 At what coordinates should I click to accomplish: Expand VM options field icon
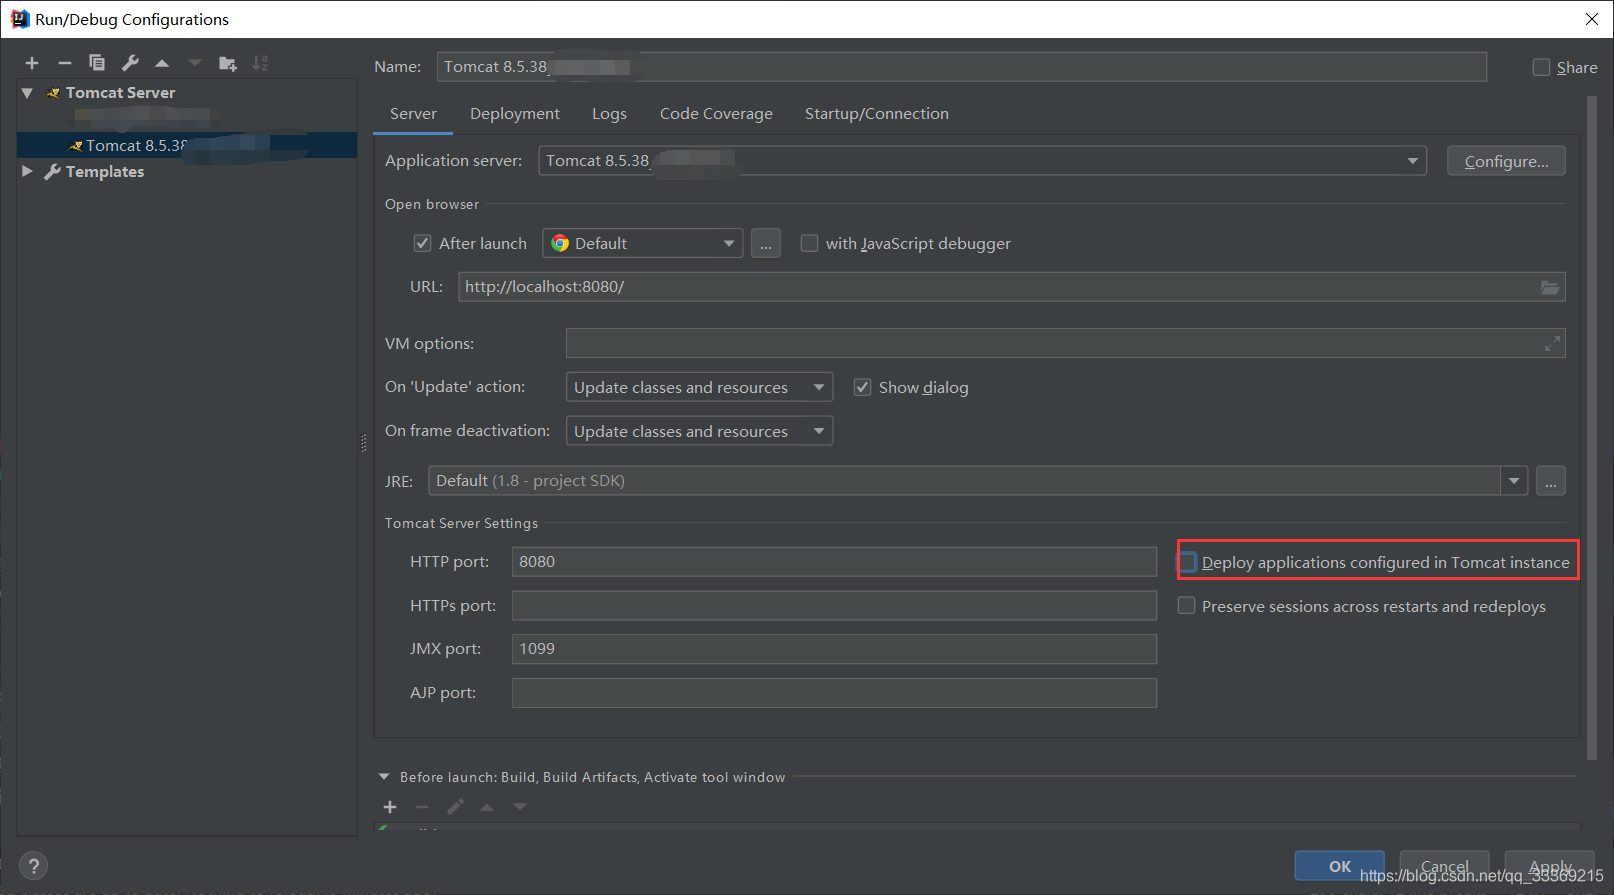pos(1552,344)
